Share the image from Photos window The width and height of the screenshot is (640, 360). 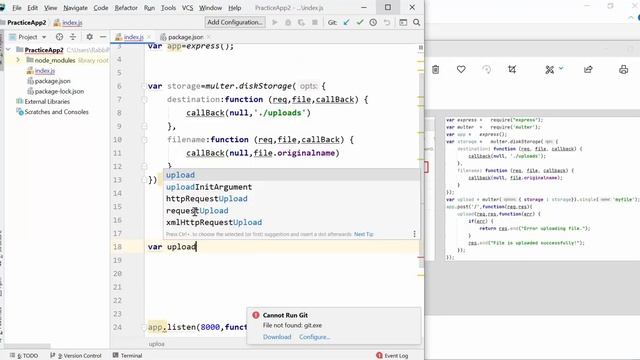pos(588,69)
